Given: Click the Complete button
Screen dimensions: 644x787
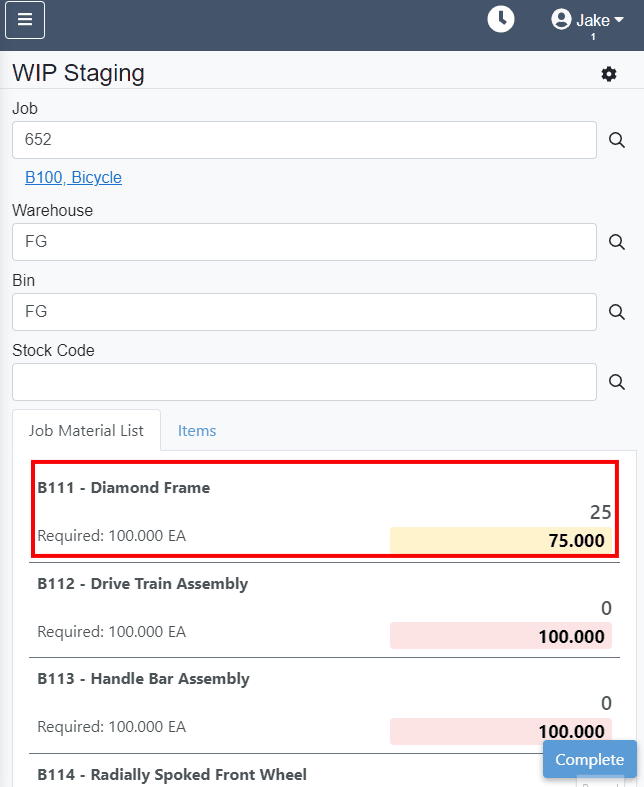Looking at the screenshot, I should point(589,759).
